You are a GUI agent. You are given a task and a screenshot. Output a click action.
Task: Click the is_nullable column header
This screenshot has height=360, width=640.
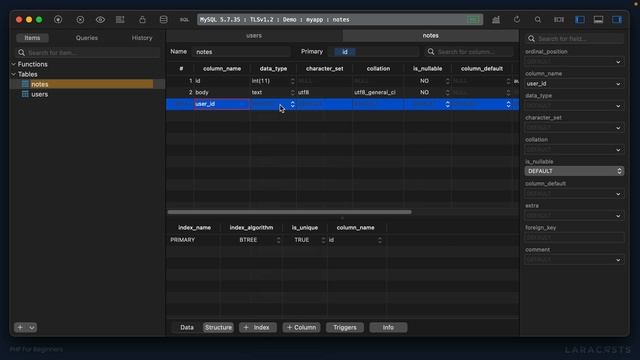tap(427, 69)
